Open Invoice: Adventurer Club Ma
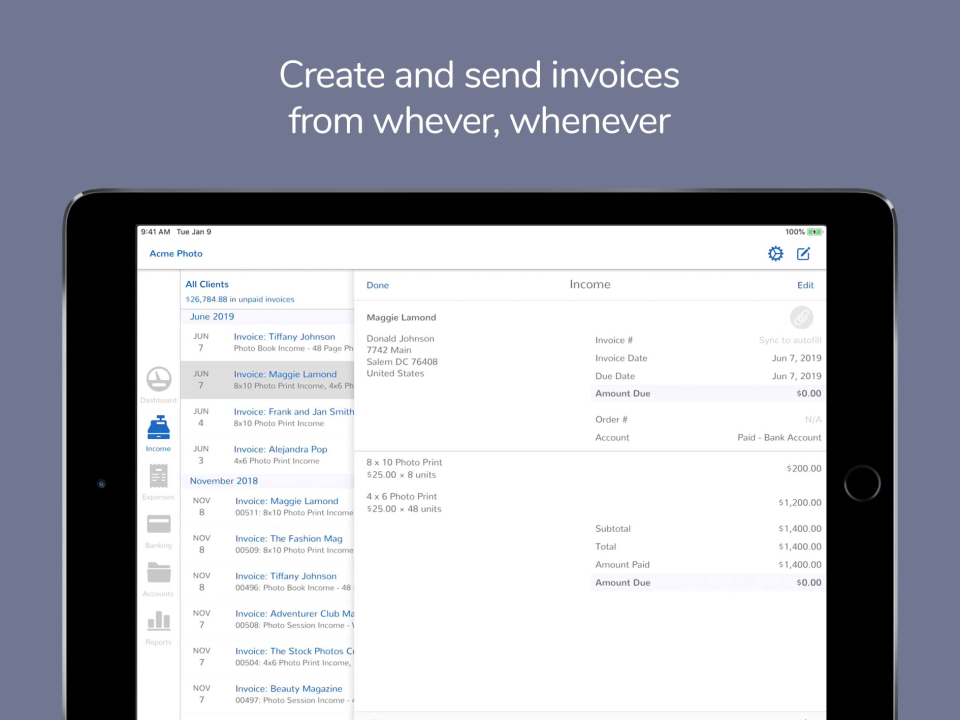960x720 pixels. (268, 619)
